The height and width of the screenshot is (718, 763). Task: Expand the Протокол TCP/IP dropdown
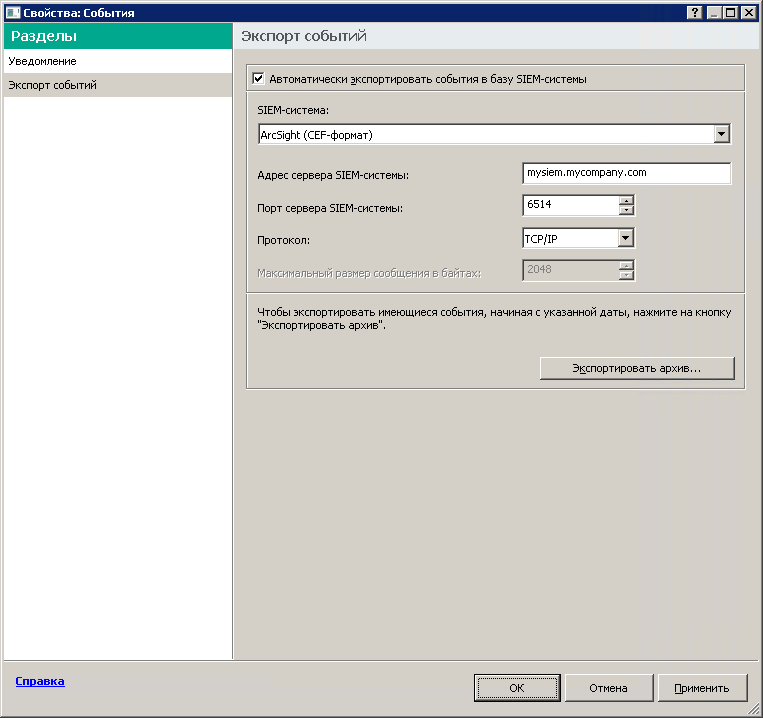[x=626, y=238]
